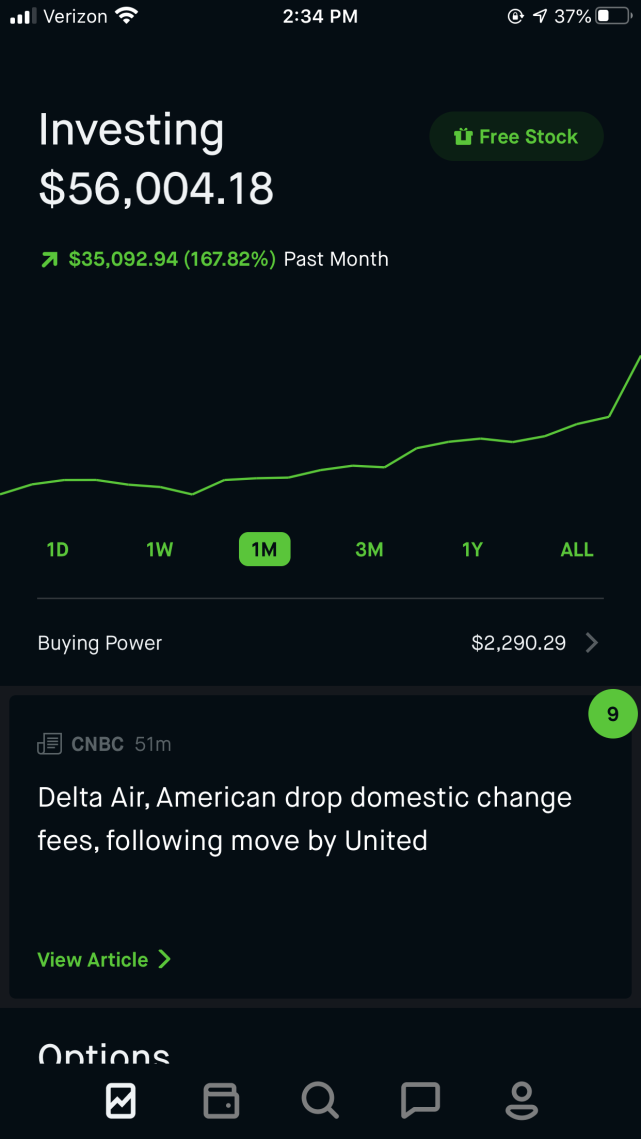This screenshot has height=1139, width=641.
Task: Select the 1W chart range
Action: click(x=160, y=550)
